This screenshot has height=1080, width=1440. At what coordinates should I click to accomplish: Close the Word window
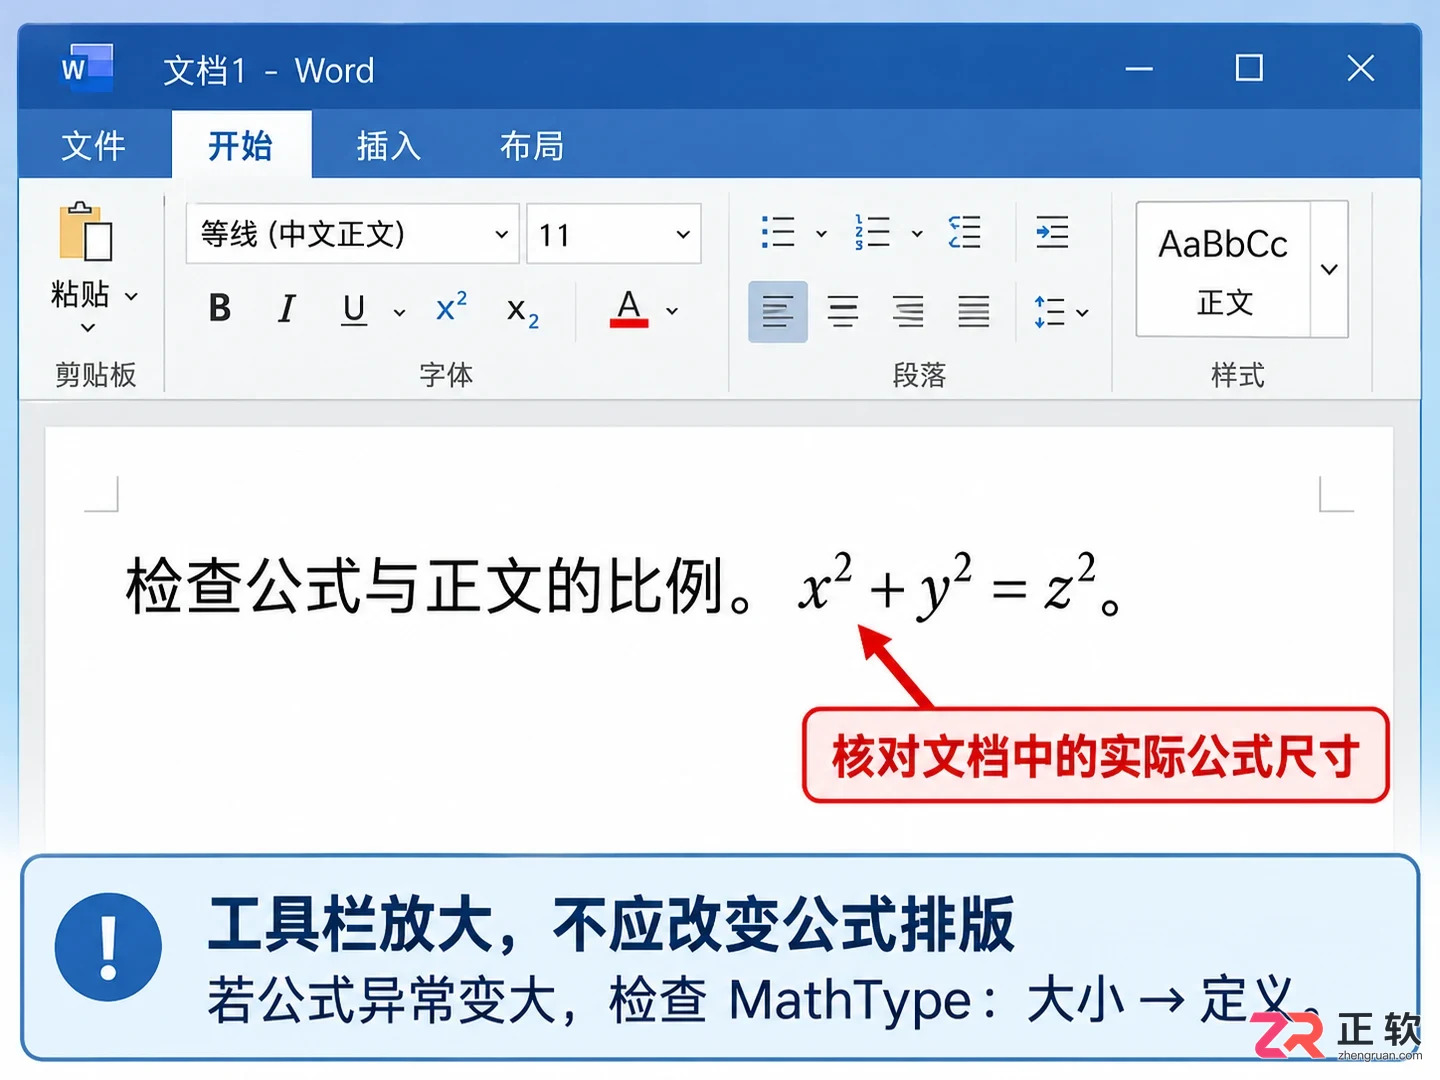pos(1361,69)
